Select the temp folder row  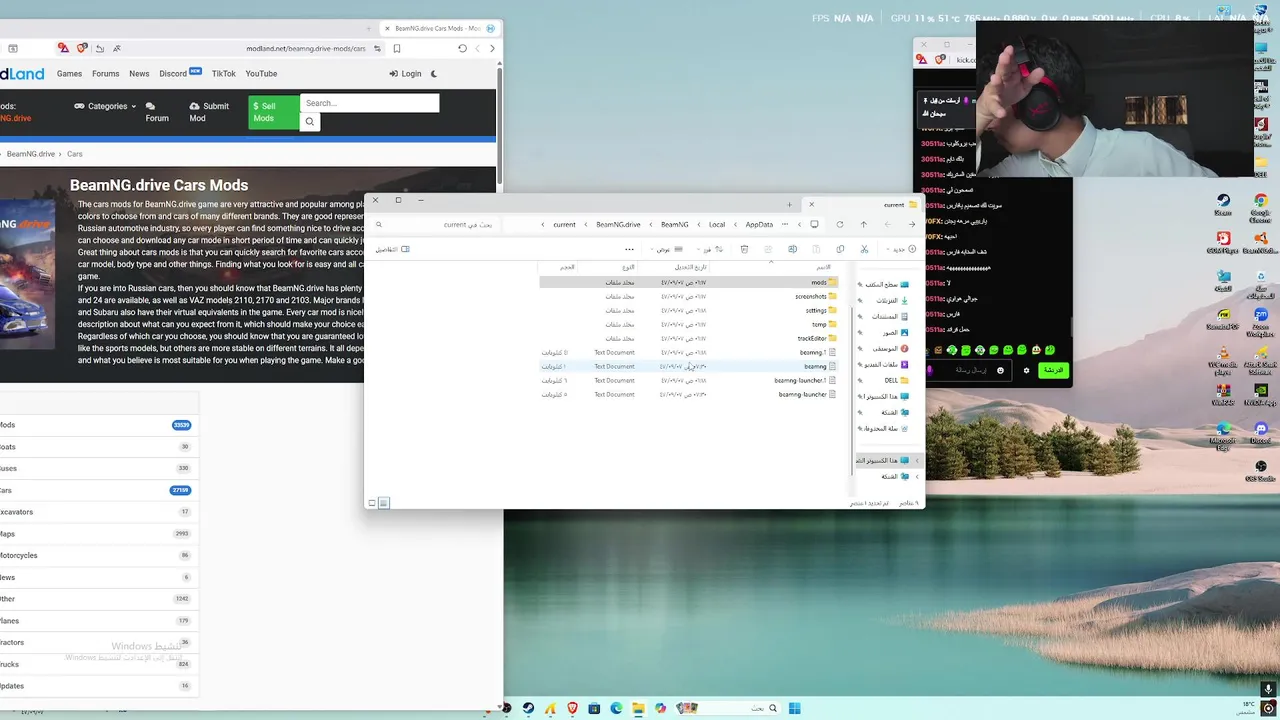coord(689,324)
